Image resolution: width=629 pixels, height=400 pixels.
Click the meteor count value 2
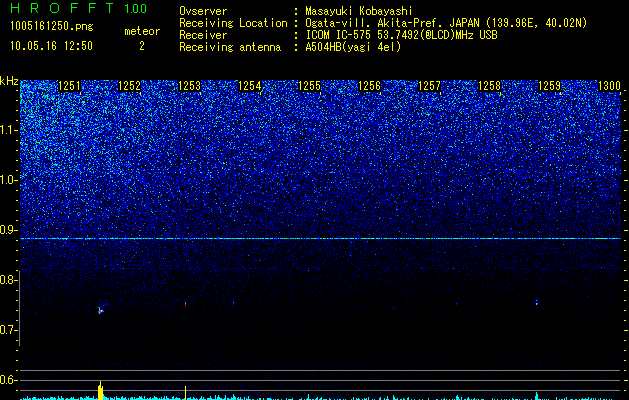click(x=142, y=46)
